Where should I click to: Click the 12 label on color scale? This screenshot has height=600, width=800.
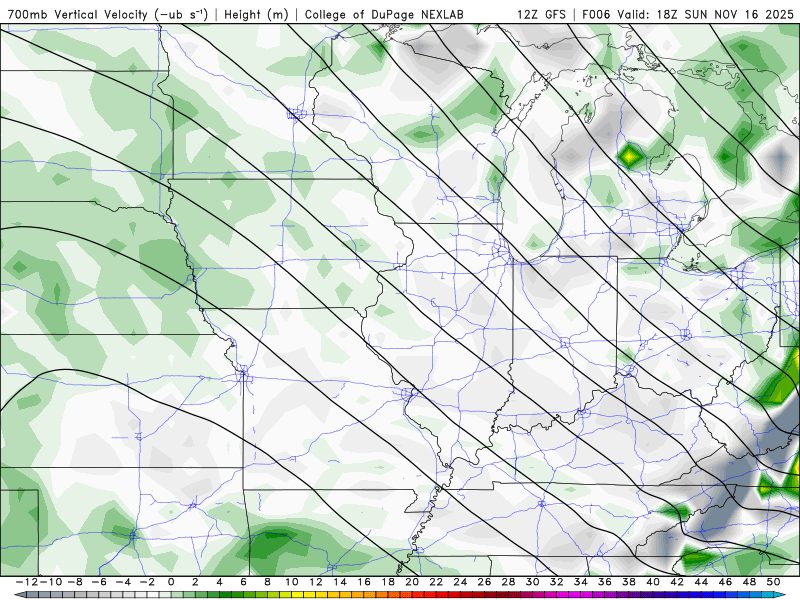316,582
